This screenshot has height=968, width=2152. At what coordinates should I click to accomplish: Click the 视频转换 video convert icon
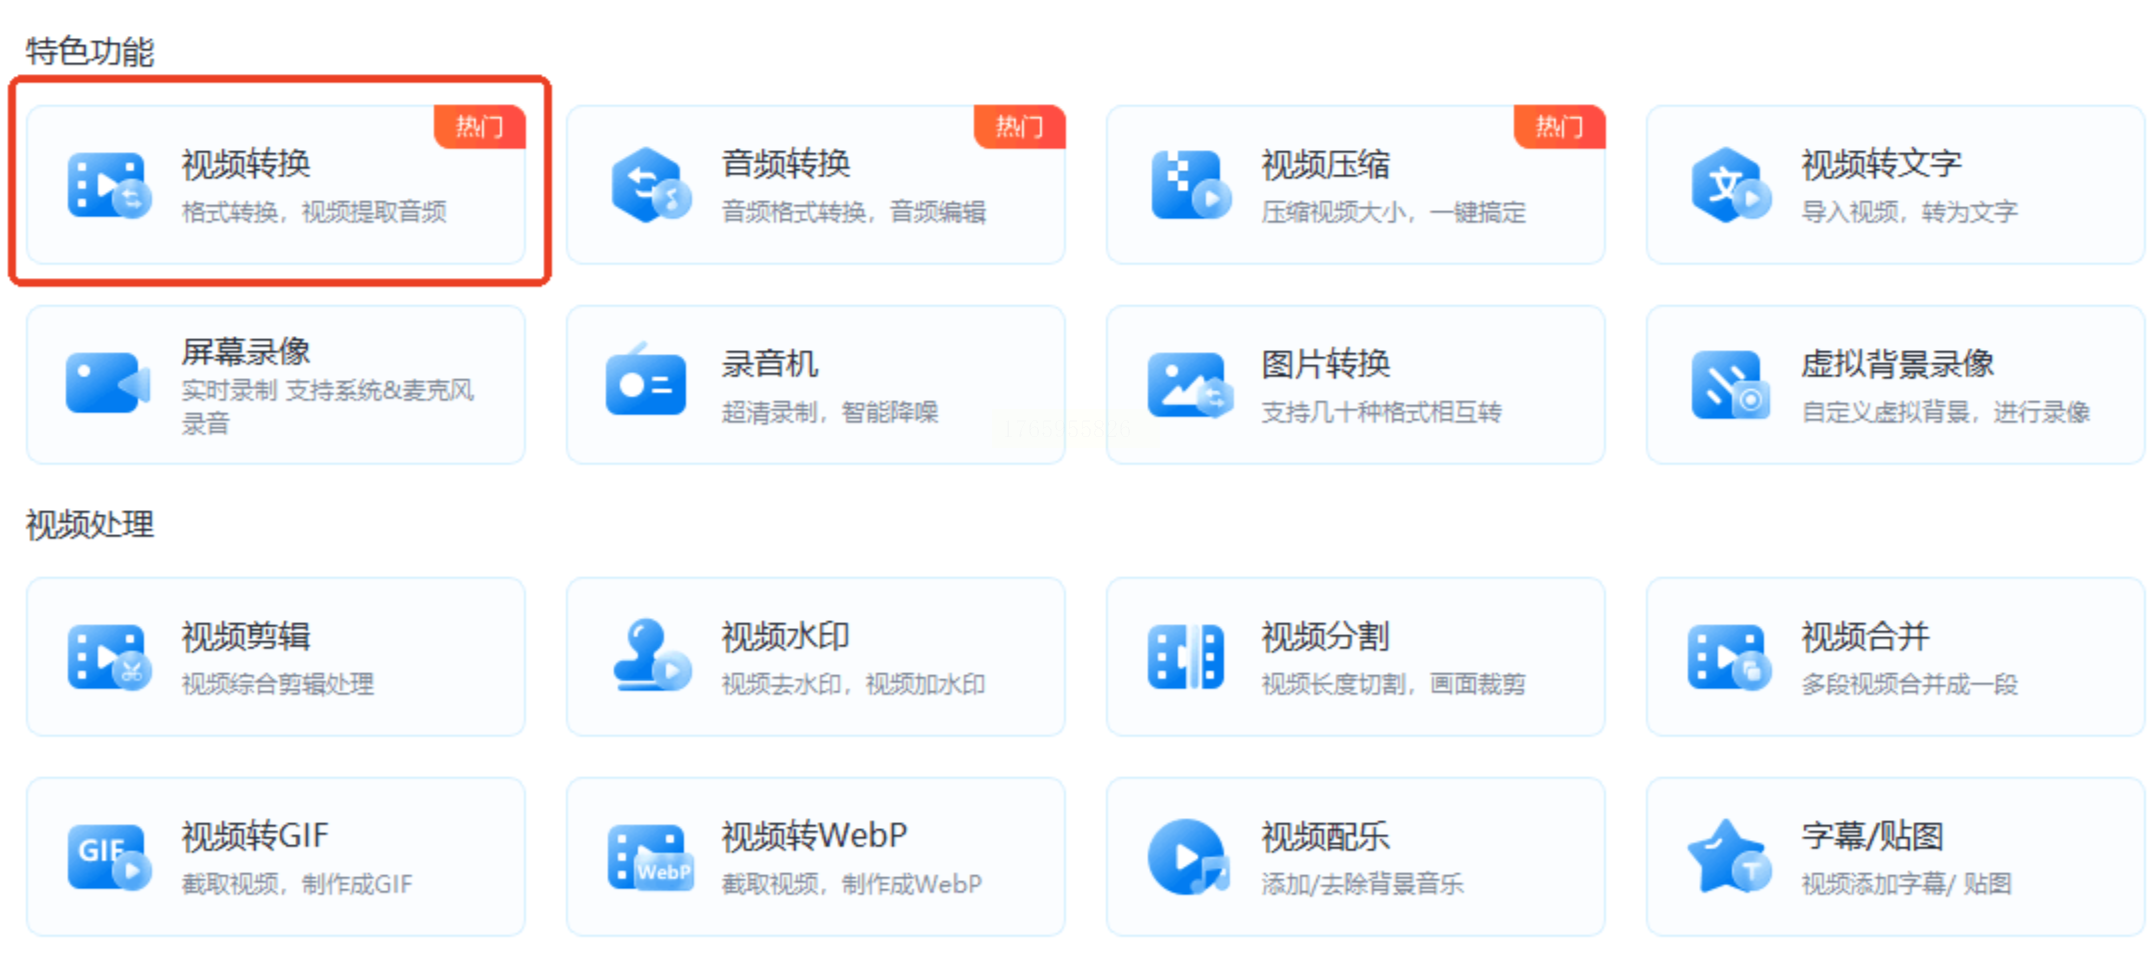click(x=109, y=186)
